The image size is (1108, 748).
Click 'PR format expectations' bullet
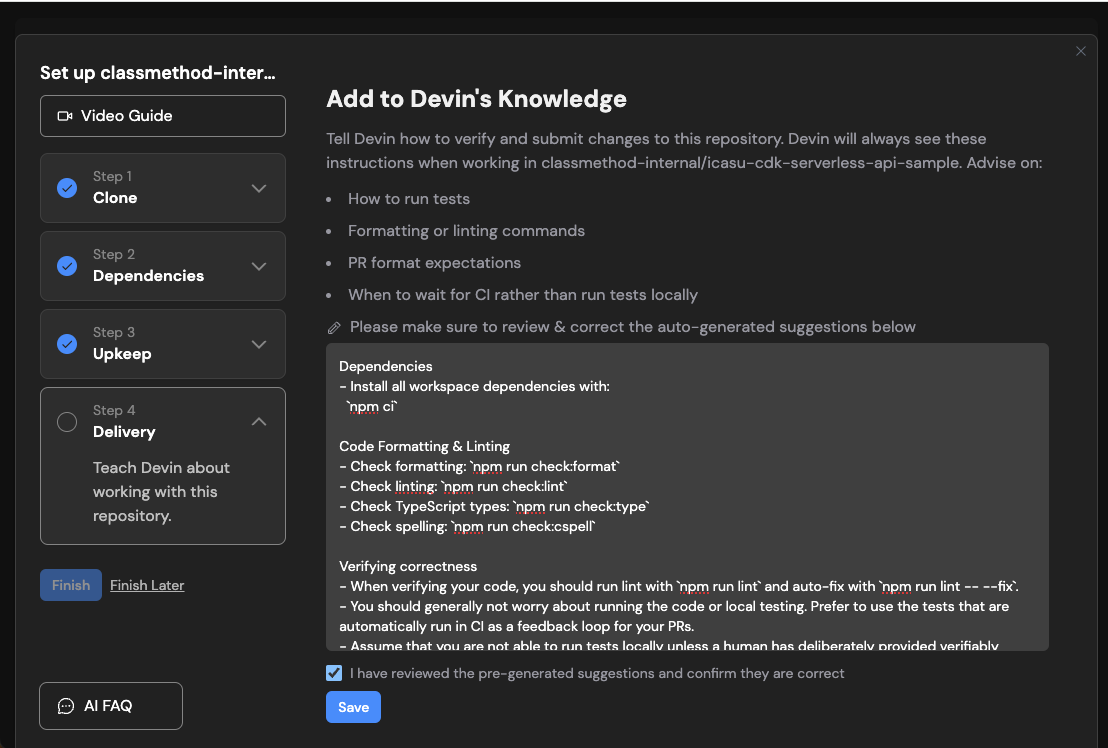(x=434, y=263)
